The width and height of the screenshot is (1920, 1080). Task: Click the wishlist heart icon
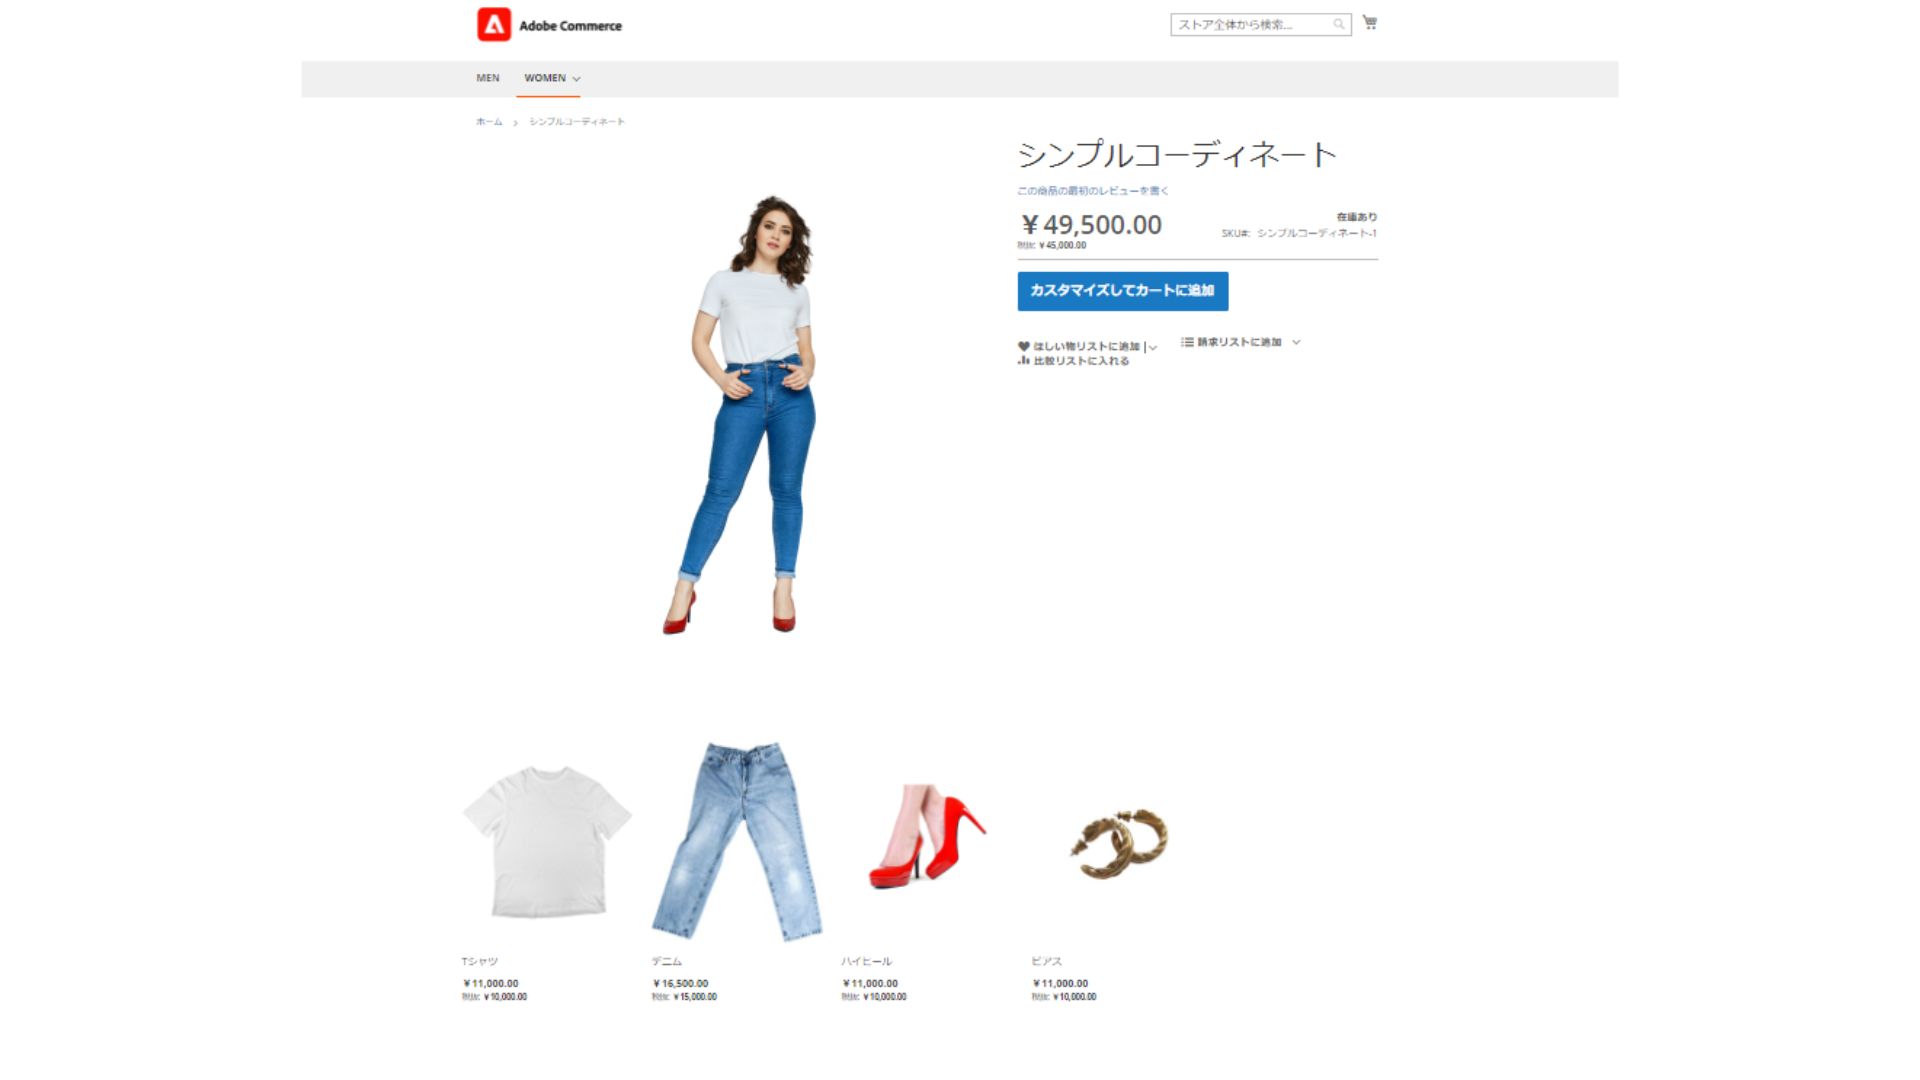point(1023,346)
